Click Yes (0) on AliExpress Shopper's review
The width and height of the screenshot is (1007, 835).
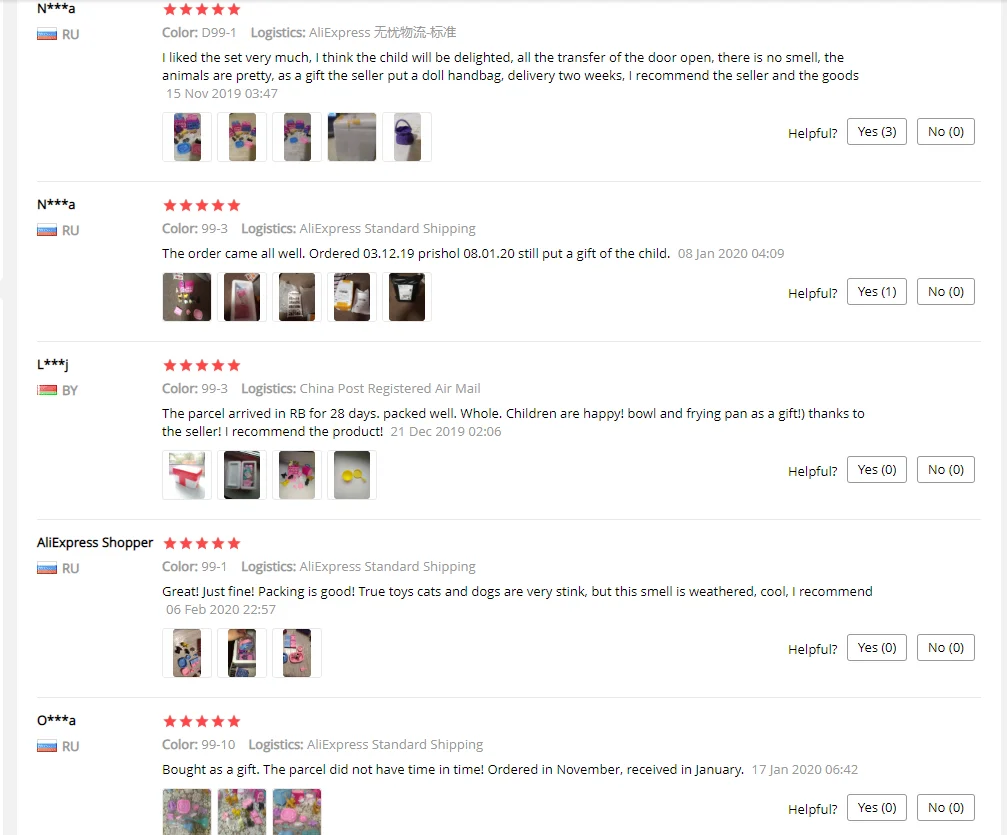pos(876,647)
